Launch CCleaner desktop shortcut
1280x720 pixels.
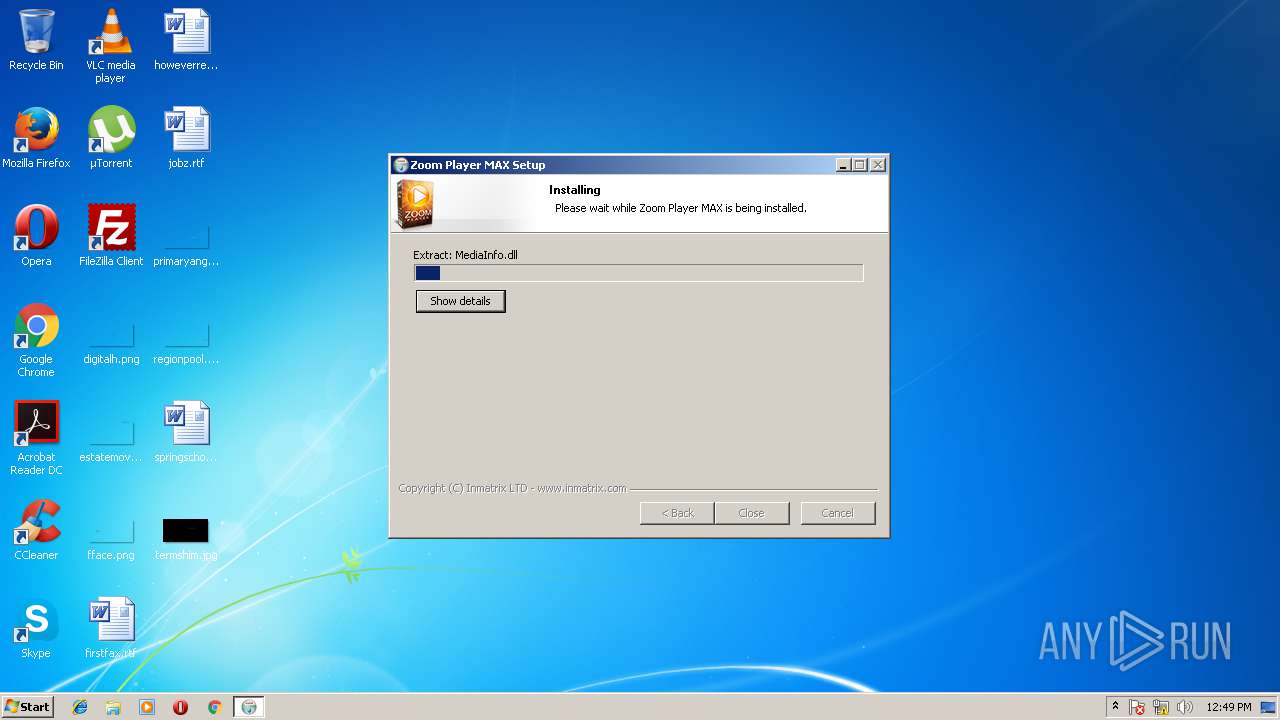tap(36, 530)
